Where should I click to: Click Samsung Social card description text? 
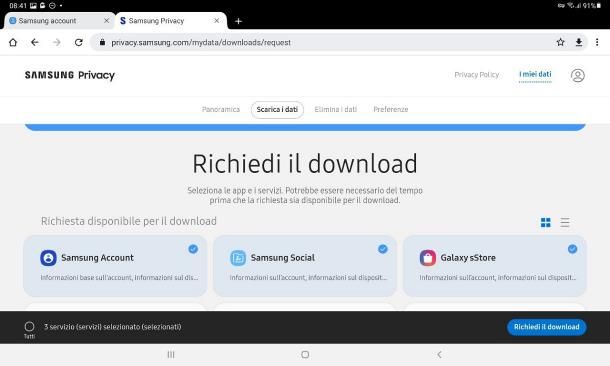click(x=309, y=277)
